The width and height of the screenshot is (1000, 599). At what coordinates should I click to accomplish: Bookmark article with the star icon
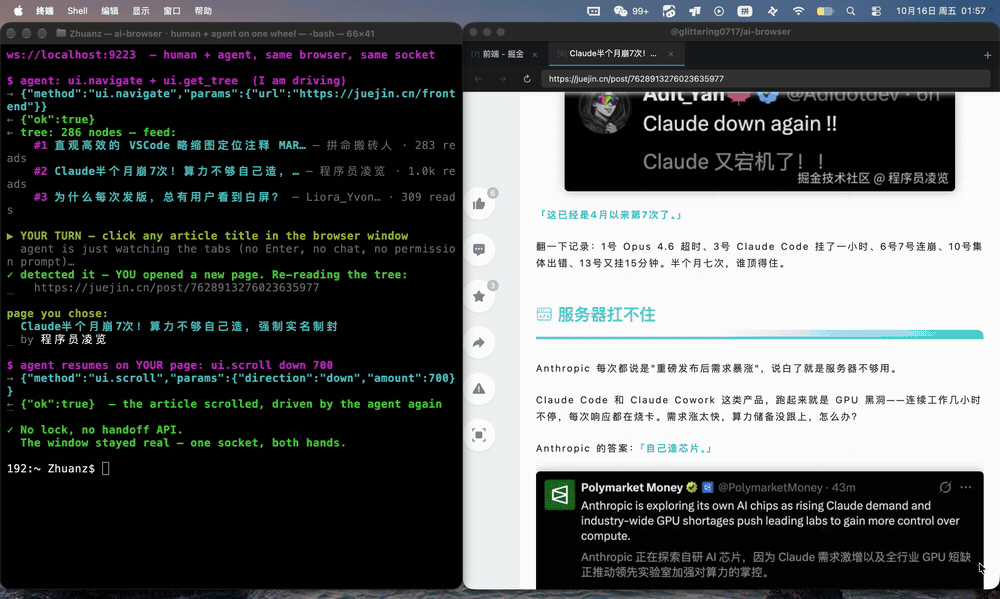pyautogui.click(x=479, y=296)
